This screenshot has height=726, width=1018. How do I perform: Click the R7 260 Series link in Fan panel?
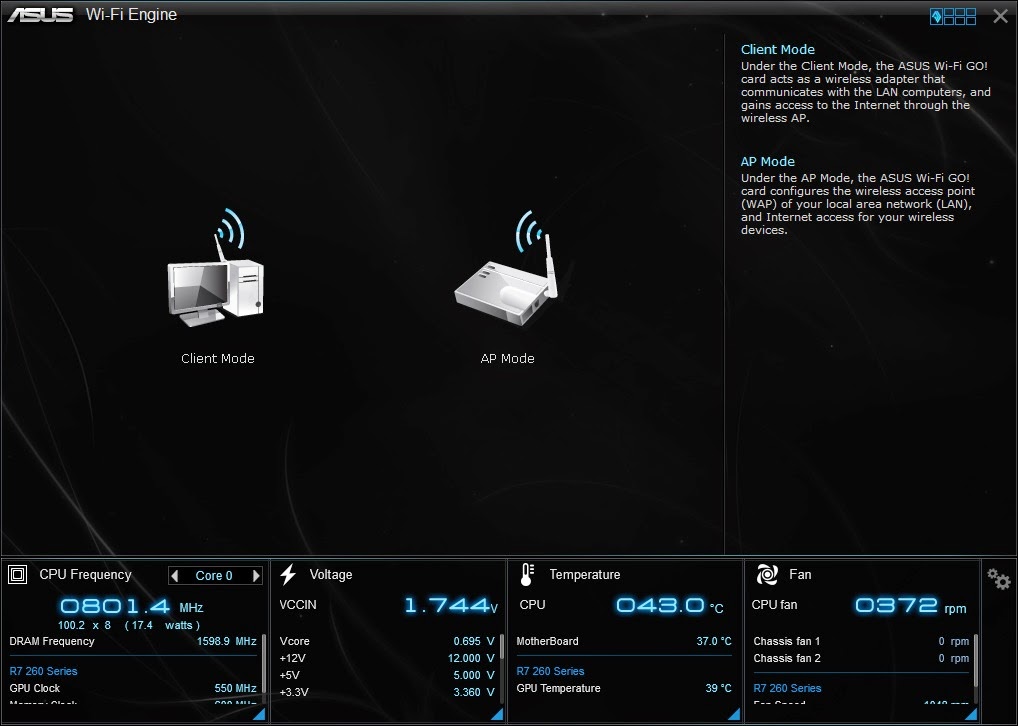tap(788, 688)
